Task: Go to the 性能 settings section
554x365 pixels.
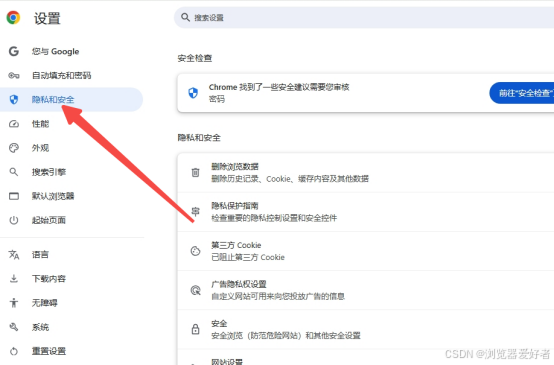Action: coord(71,124)
